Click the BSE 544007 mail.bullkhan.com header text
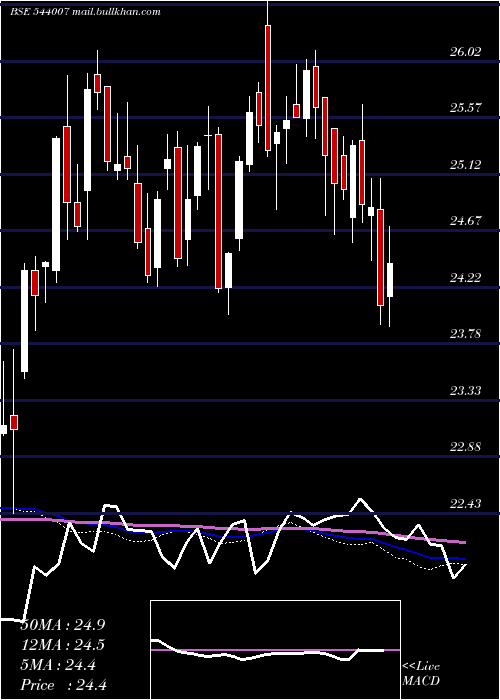 [x=85, y=12]
